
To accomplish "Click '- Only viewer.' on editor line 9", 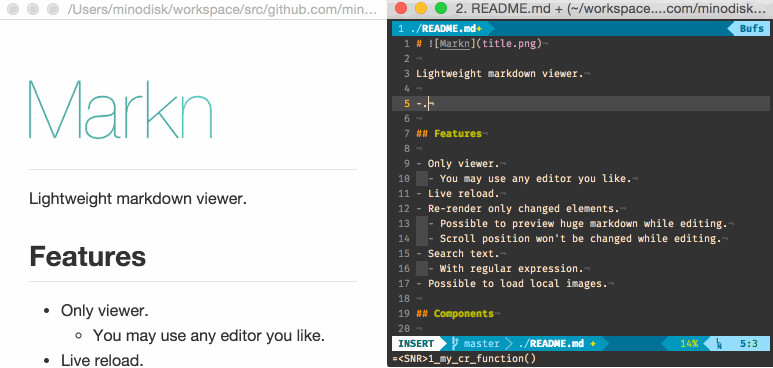I will 457,164.
